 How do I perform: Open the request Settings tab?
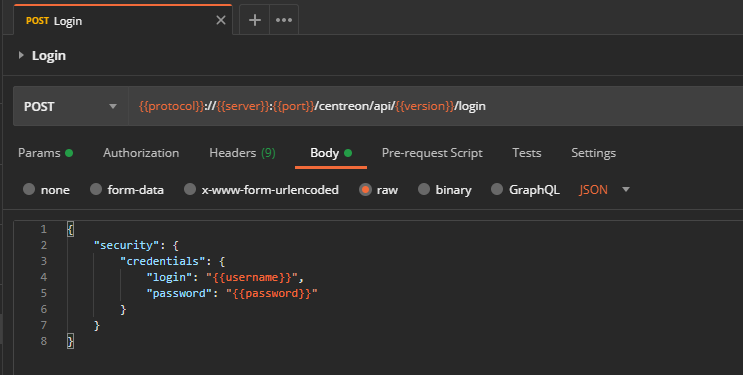click(593, 153)
